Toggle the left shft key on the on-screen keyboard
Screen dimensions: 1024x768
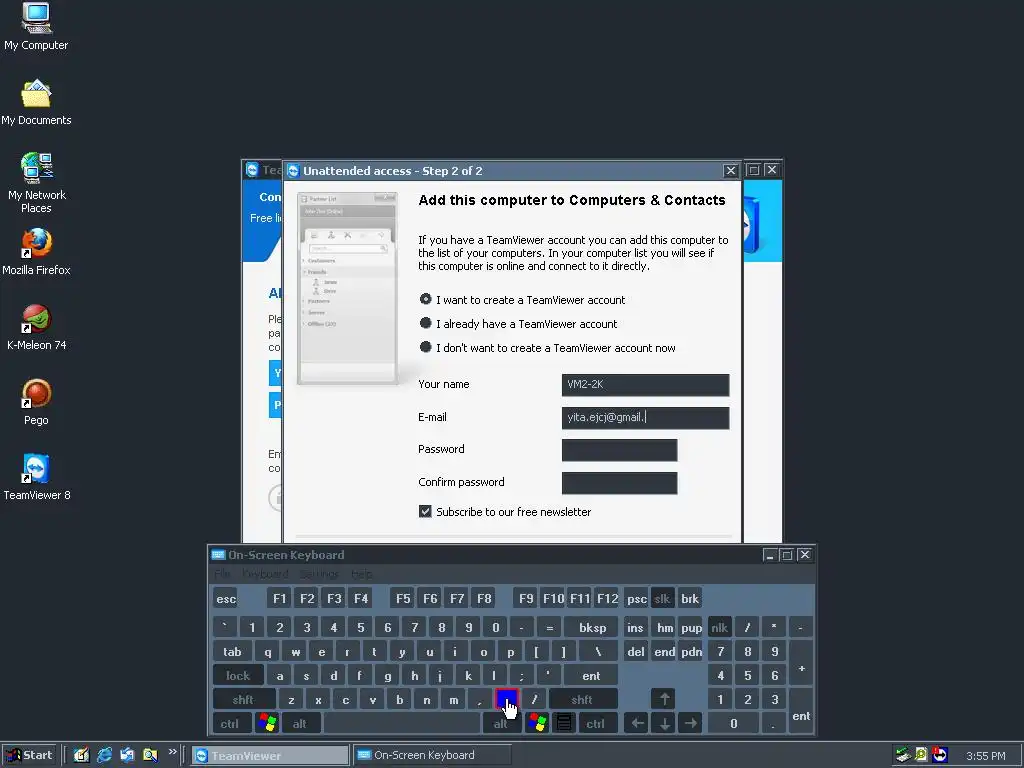(x=243, y=699)
